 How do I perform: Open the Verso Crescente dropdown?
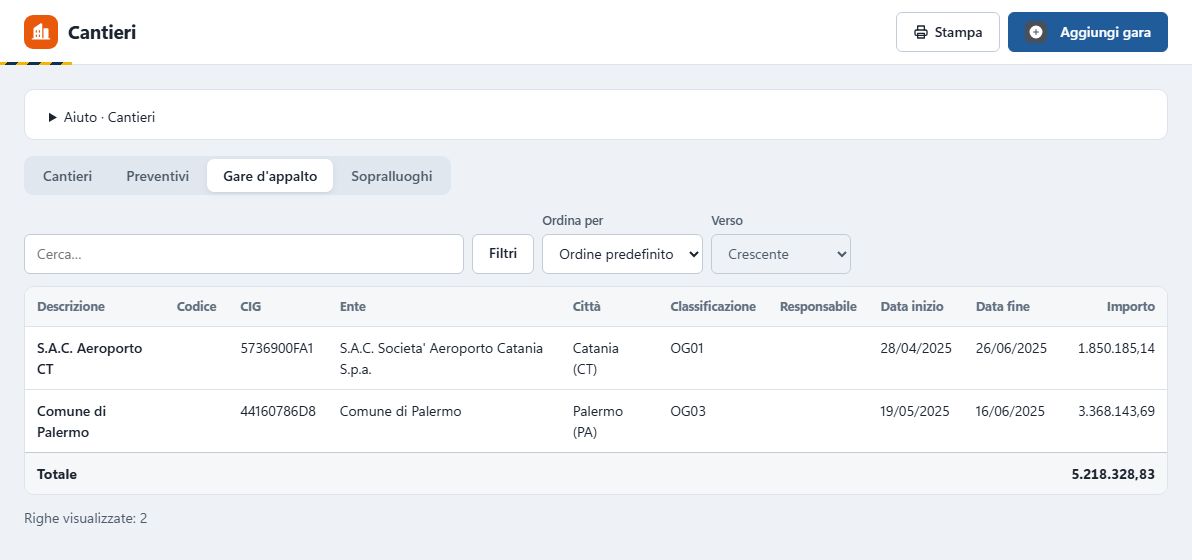pos(781,254)
